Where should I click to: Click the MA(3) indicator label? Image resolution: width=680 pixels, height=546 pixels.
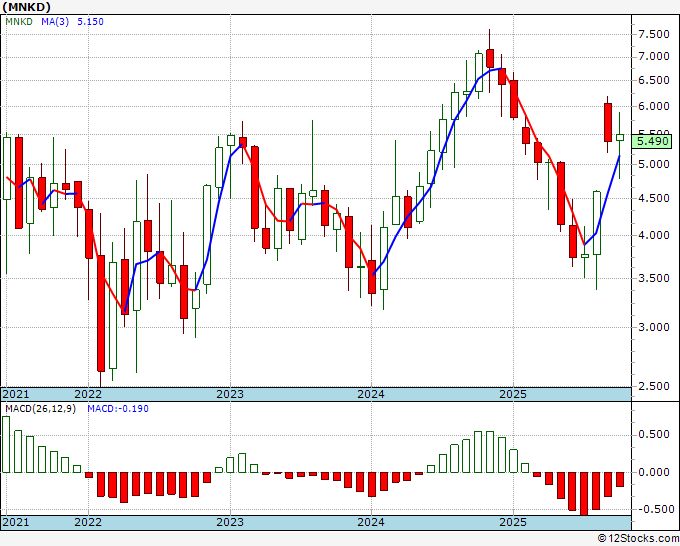(x=55, y=22)
